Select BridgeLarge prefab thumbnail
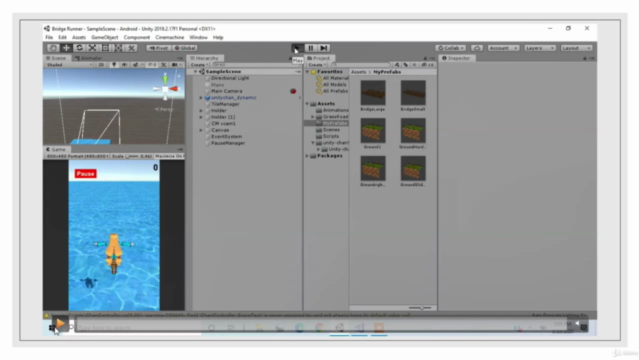 click(373, 93)
